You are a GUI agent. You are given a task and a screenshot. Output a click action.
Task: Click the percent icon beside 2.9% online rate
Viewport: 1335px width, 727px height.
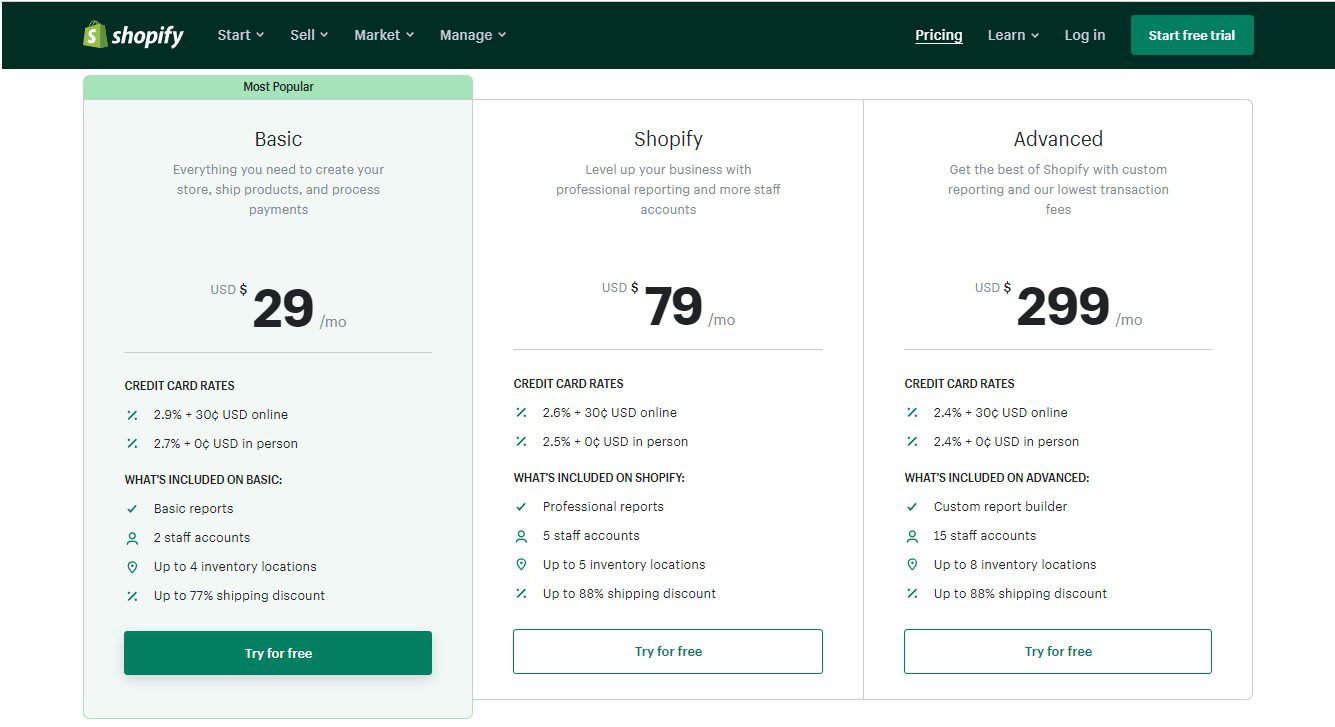(x=131, y=414)
